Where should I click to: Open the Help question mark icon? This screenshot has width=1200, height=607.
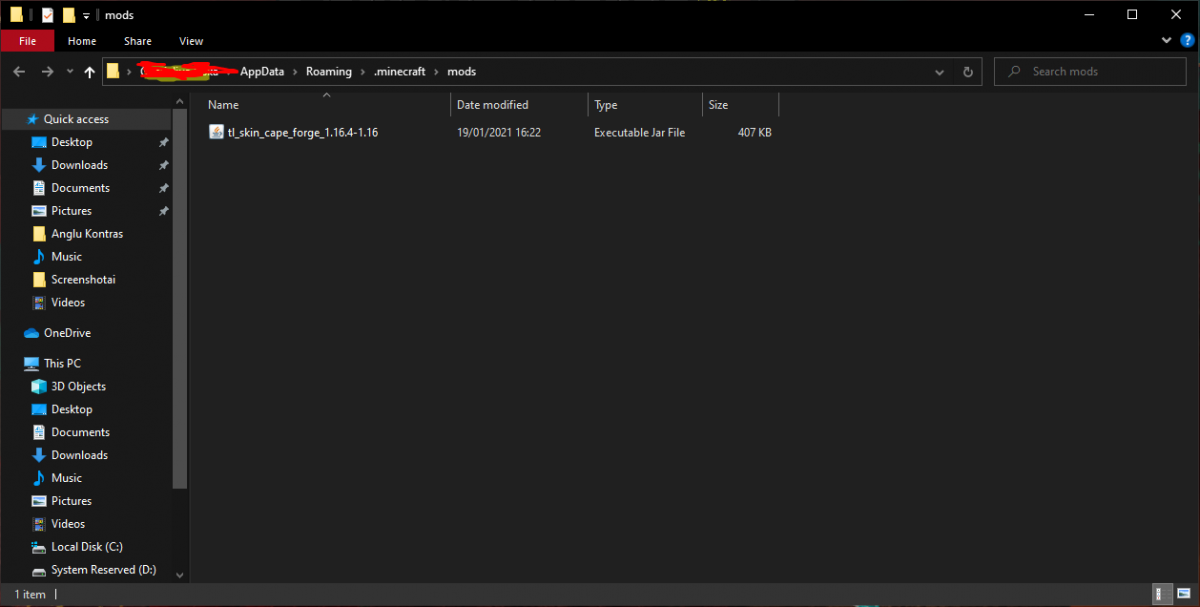(x=1186, y=41)
